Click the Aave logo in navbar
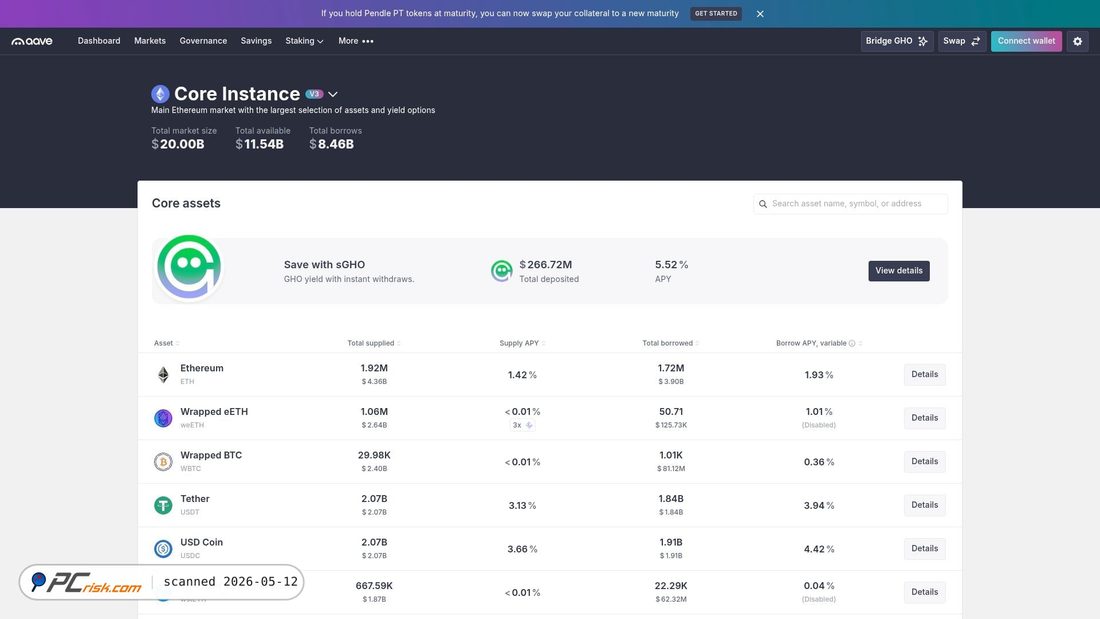 tap(32, 41)
